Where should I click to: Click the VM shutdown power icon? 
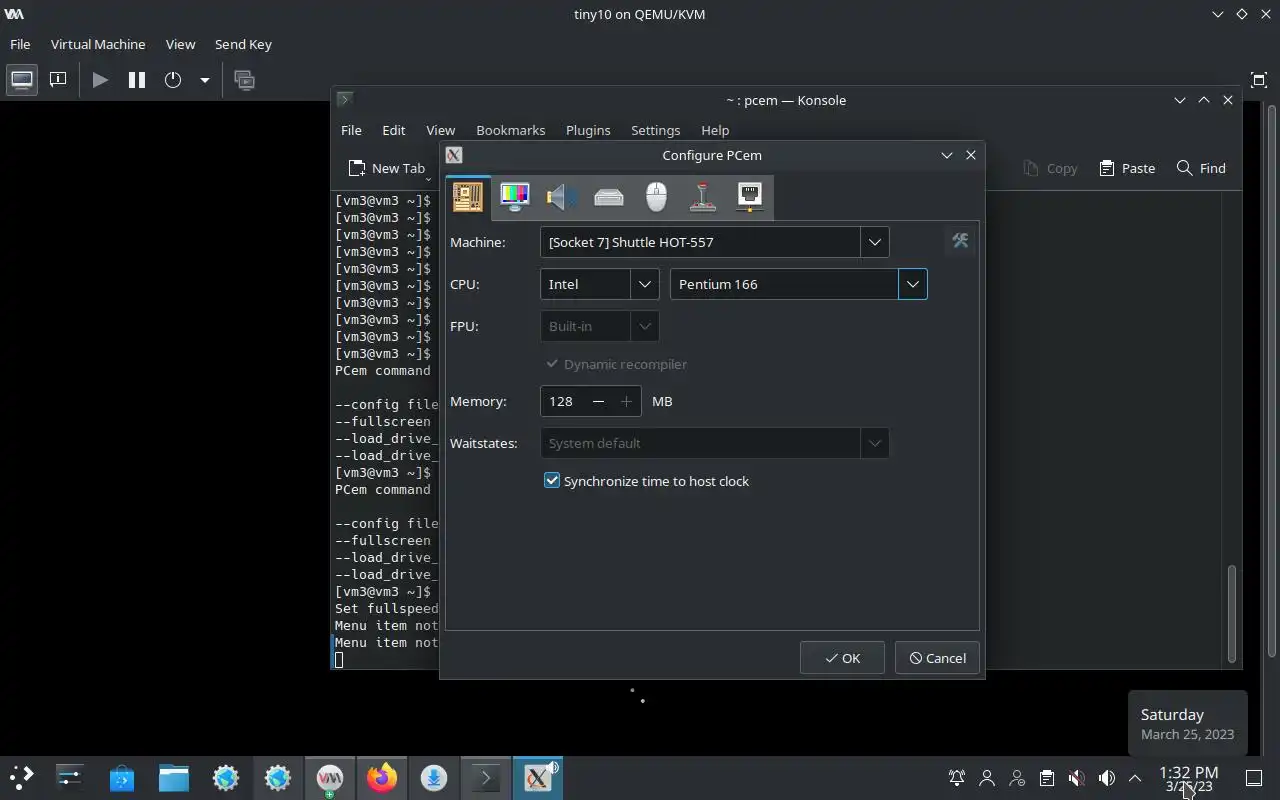[173, 80]
